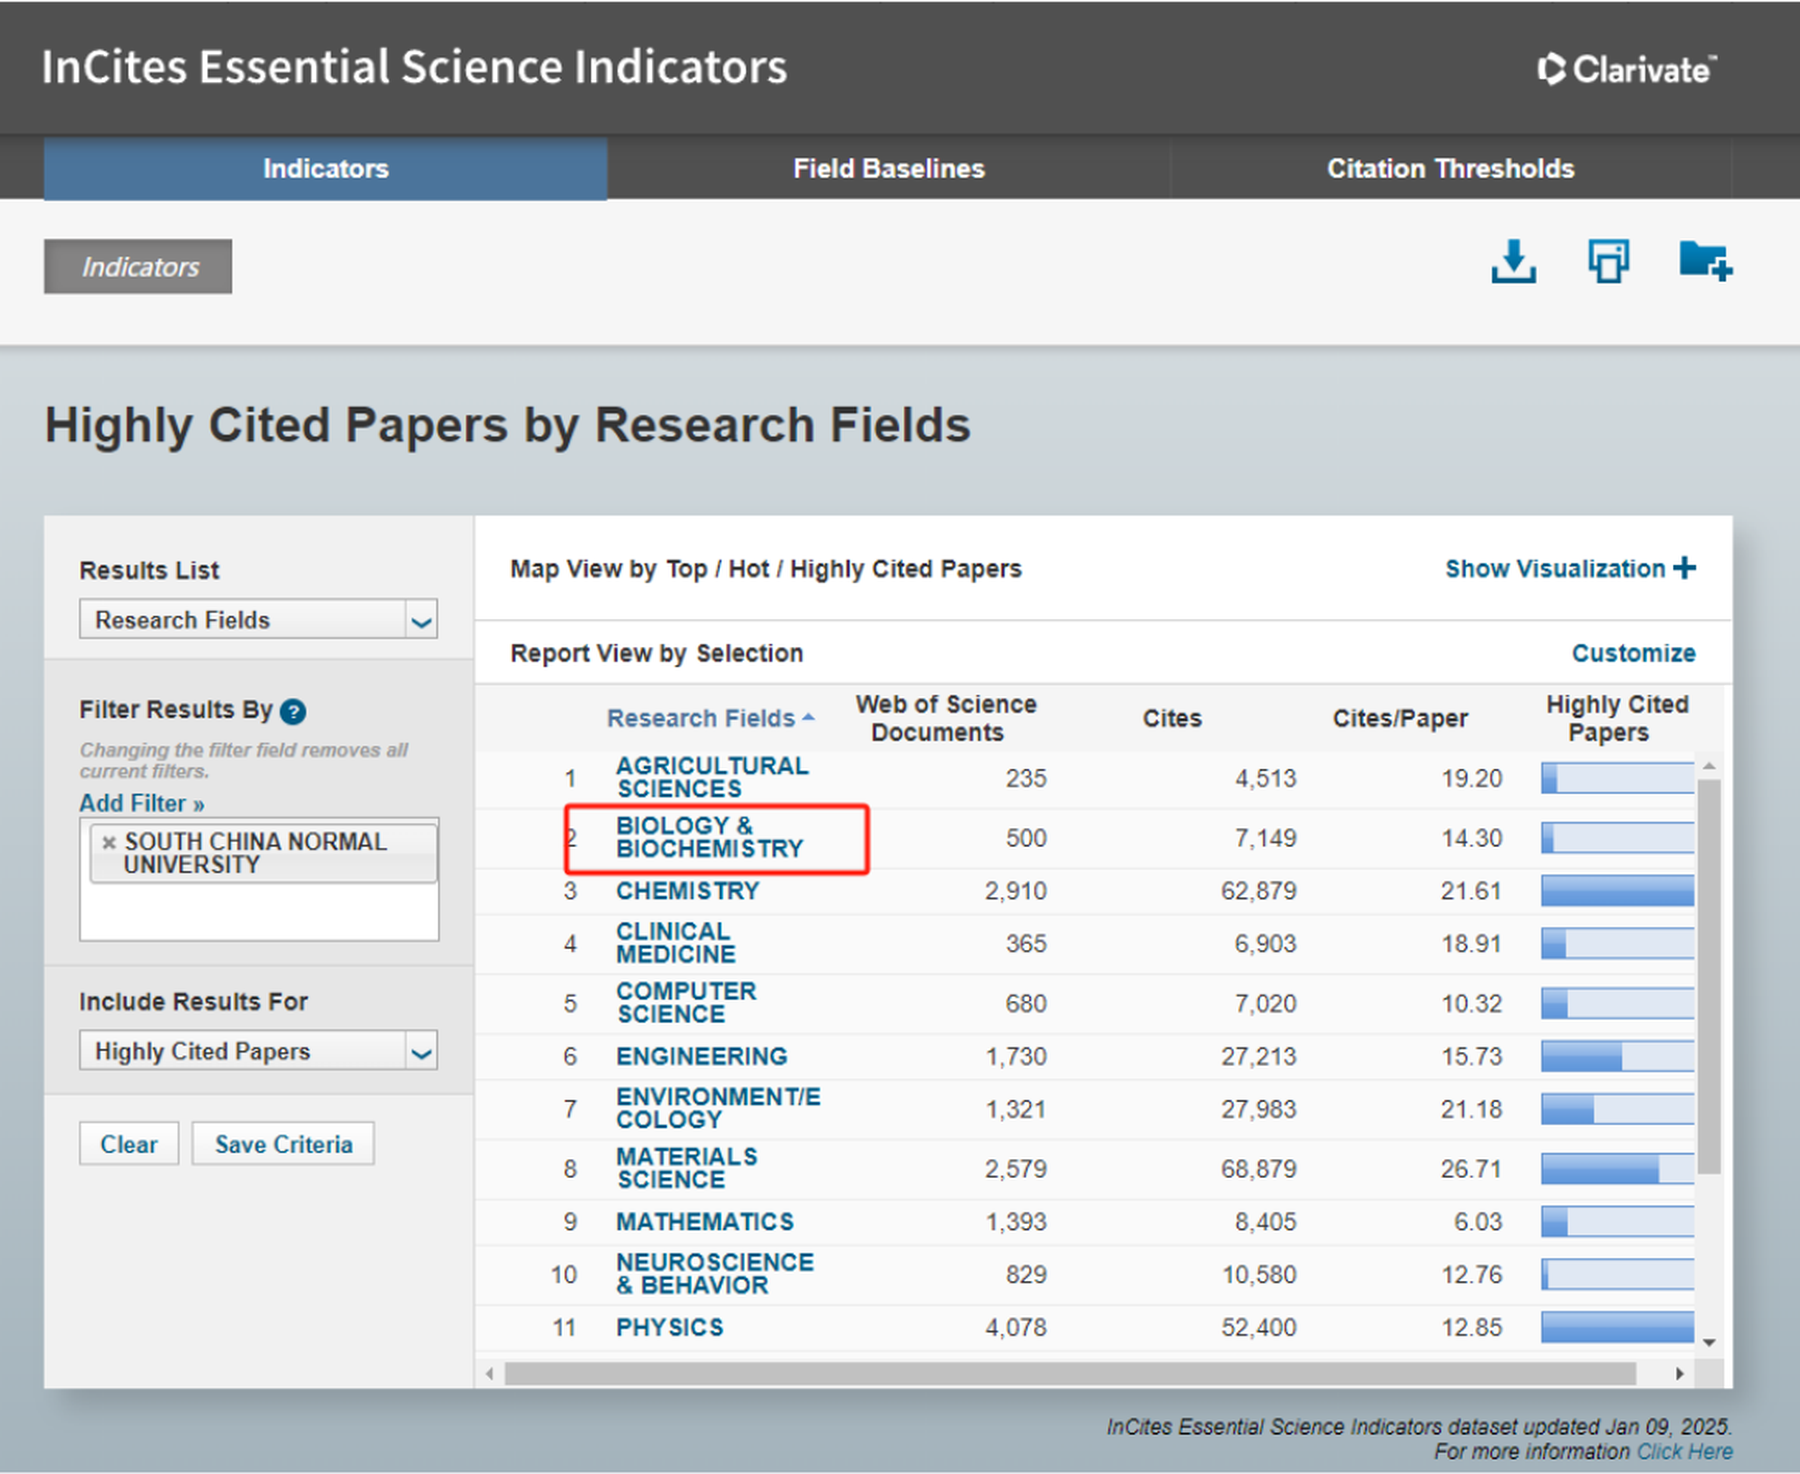Viewport: 1800px width, 1474px height.
Task: Open 'Click Here' more information link
Action: [1684, 1451]
